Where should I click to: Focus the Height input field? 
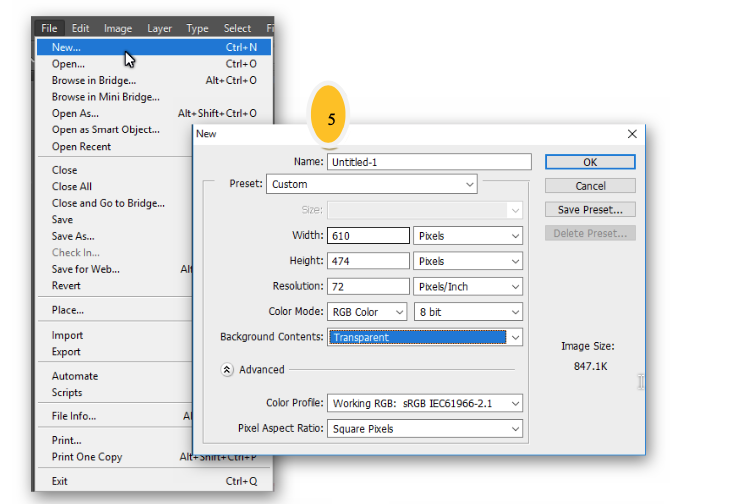click(368, 261)
